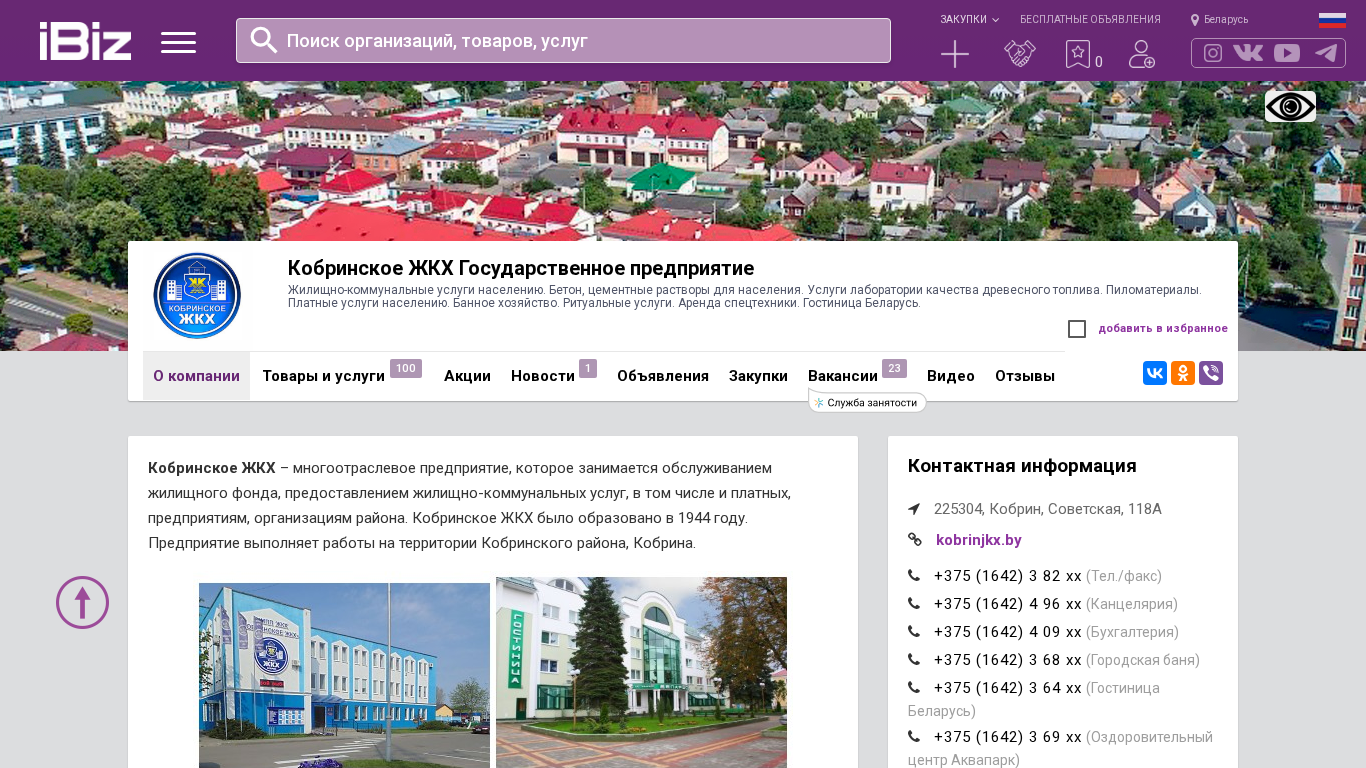Screen dimensions: 1366x768
Task: Tick the добавить в избранное checkbox
Action: pyautogui.click(x=1077, y=329)
